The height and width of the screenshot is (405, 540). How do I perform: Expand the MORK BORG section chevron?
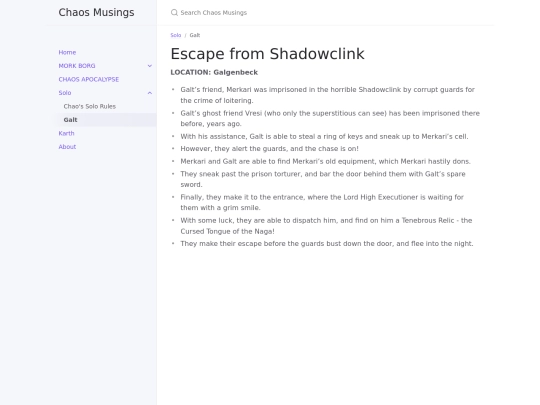(149, 66)
